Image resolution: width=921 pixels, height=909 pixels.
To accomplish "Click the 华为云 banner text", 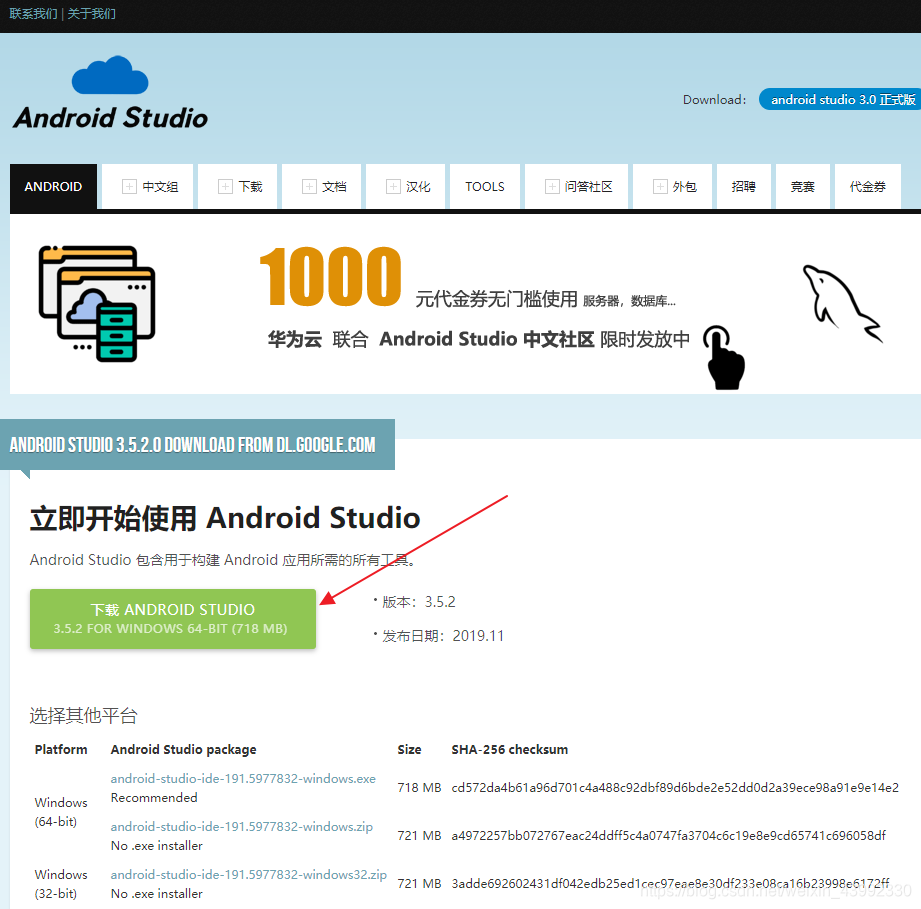I will (x=295, y=339).
